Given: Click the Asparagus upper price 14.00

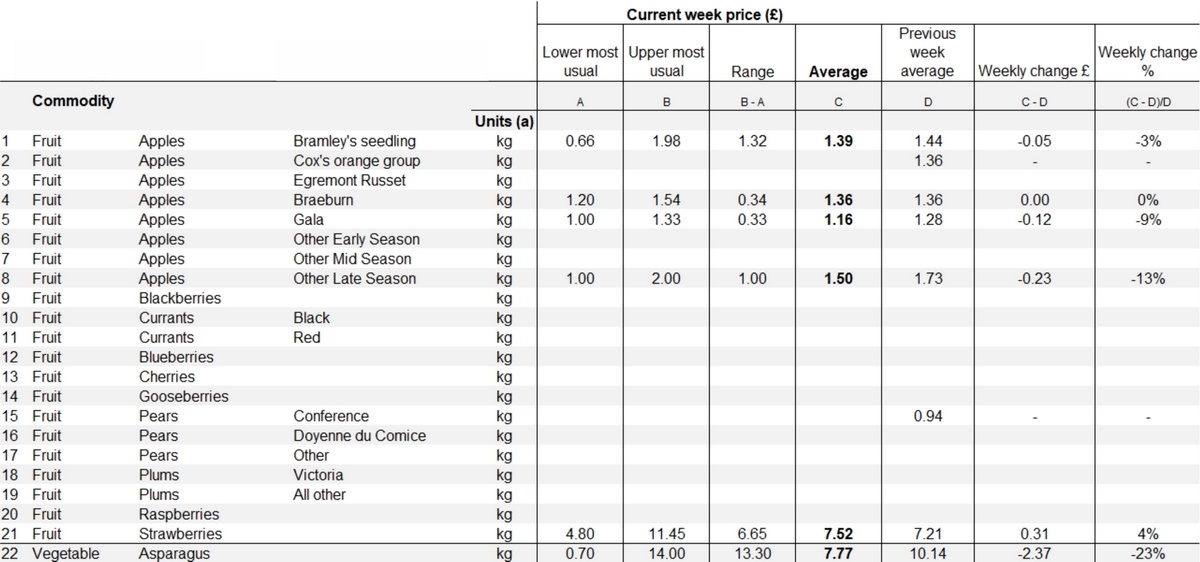Looking at the screenshot, I should point(666,553).
